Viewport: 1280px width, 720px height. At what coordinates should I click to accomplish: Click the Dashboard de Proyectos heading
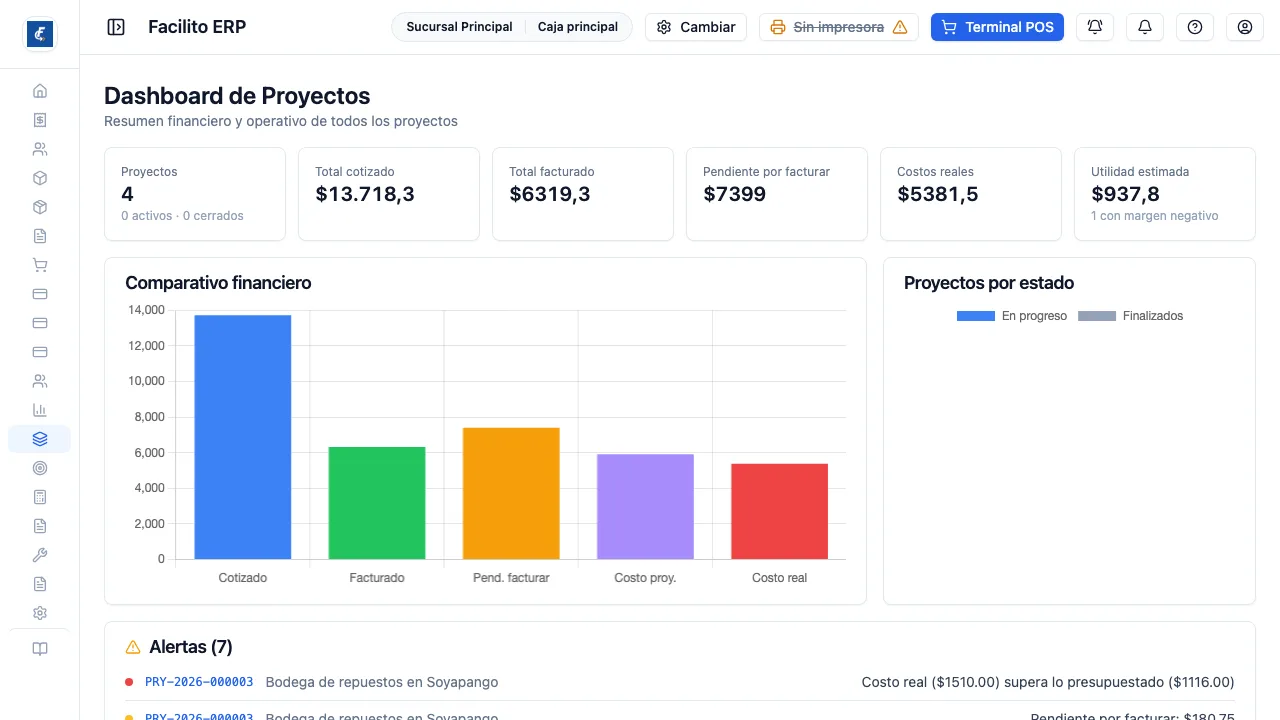click(237, 96)
